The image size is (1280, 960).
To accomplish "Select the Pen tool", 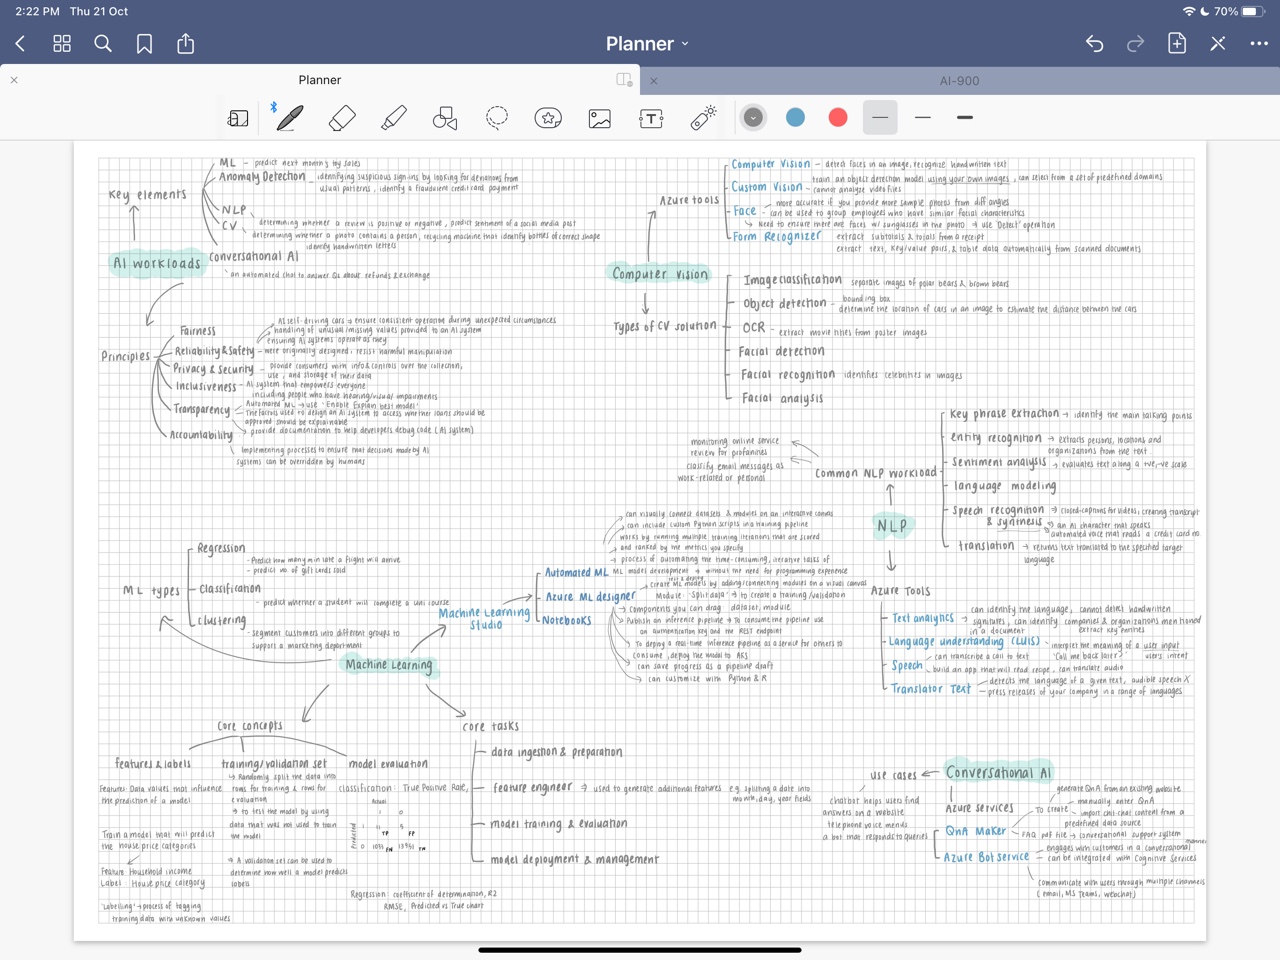I will coord(290,118).
